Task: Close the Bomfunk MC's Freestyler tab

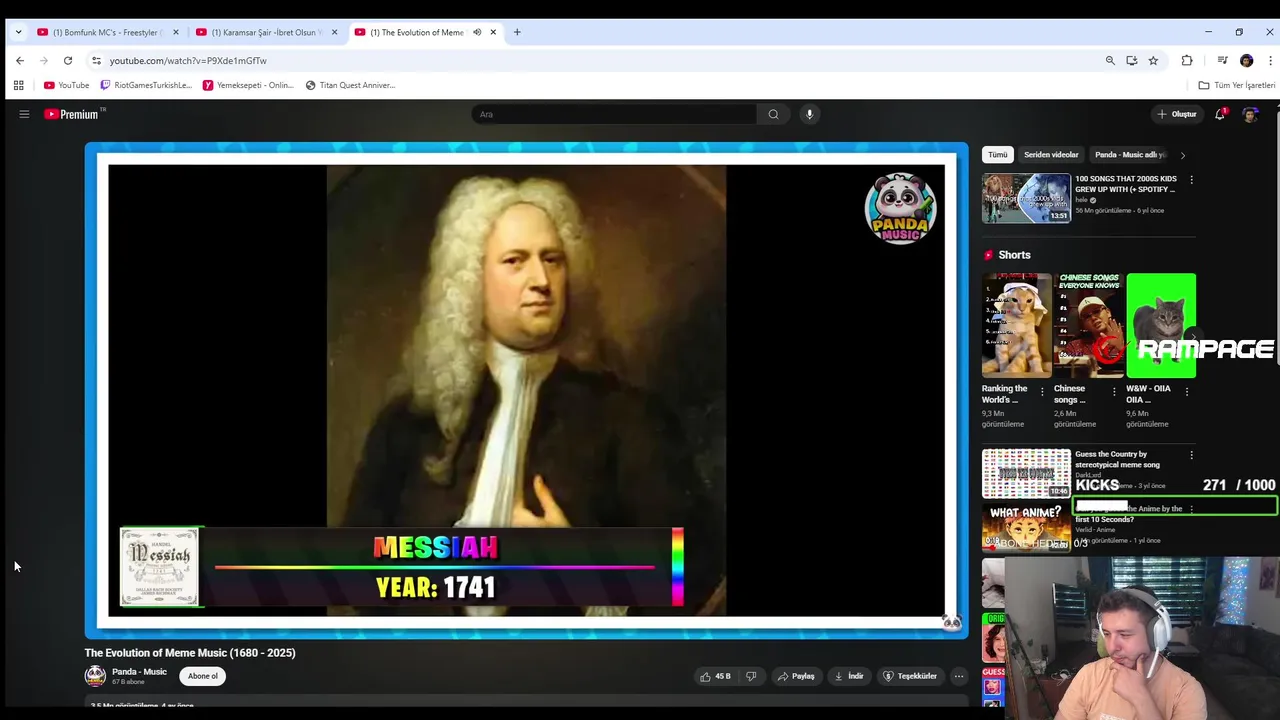Action: [x=176, y=32]
